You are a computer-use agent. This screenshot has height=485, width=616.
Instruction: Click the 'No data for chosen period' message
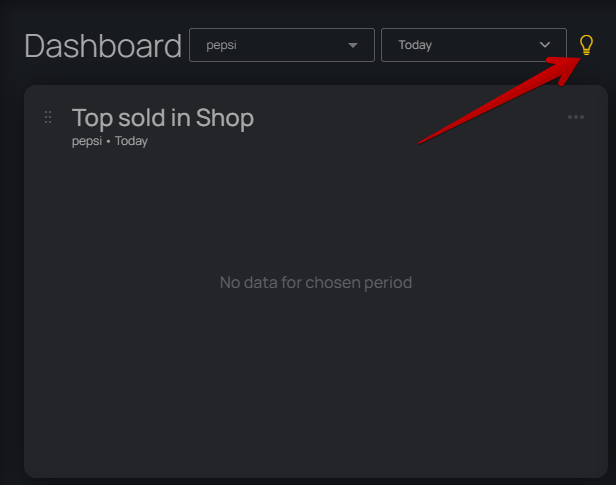pyautogui.click(x=316, y=283)
